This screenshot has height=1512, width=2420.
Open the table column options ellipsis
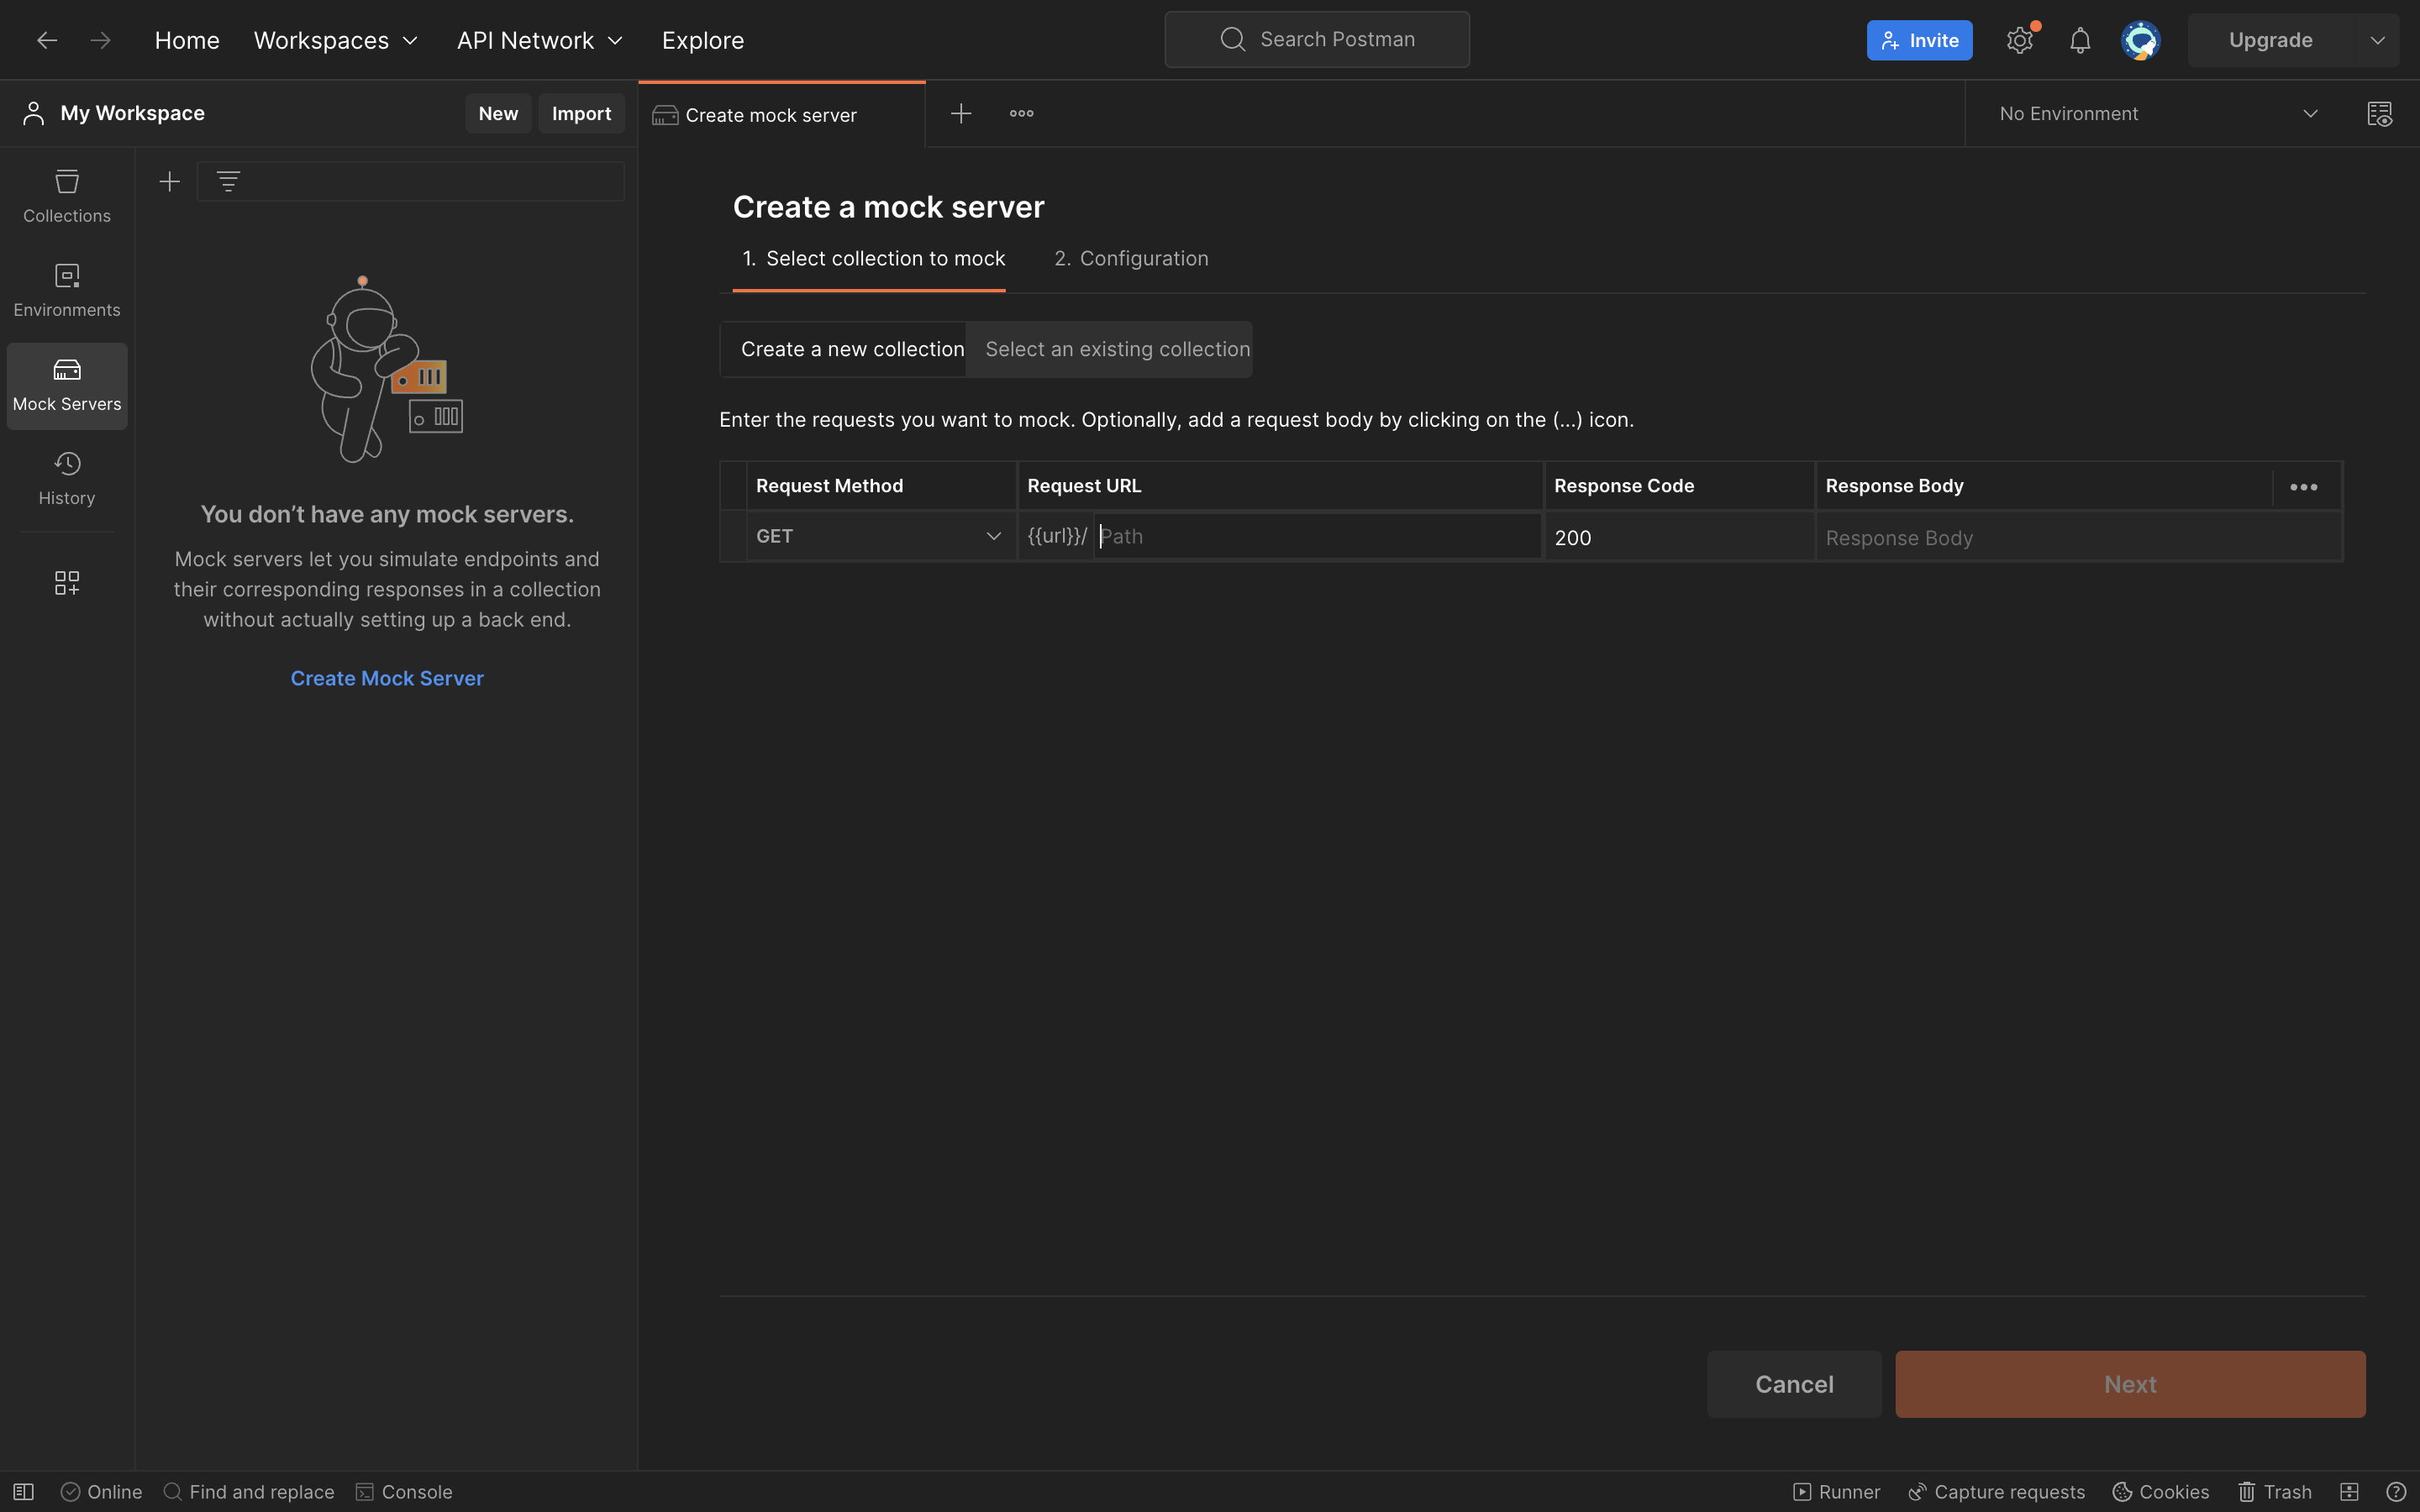point(2304,487)
